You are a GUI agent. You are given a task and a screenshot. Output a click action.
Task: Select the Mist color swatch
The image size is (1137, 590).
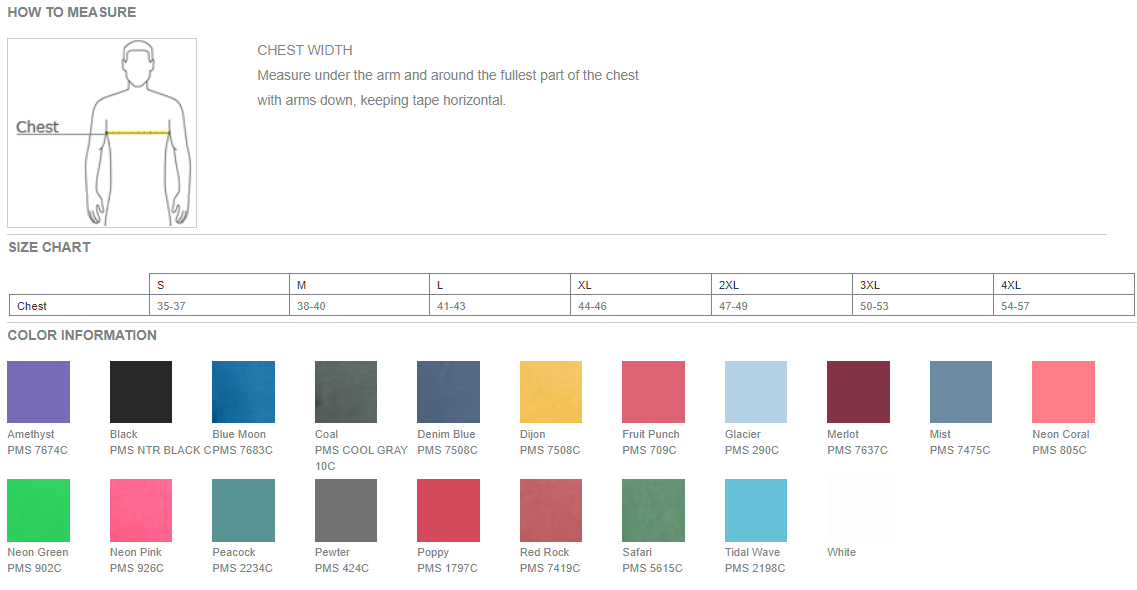(x=961, y=392)
